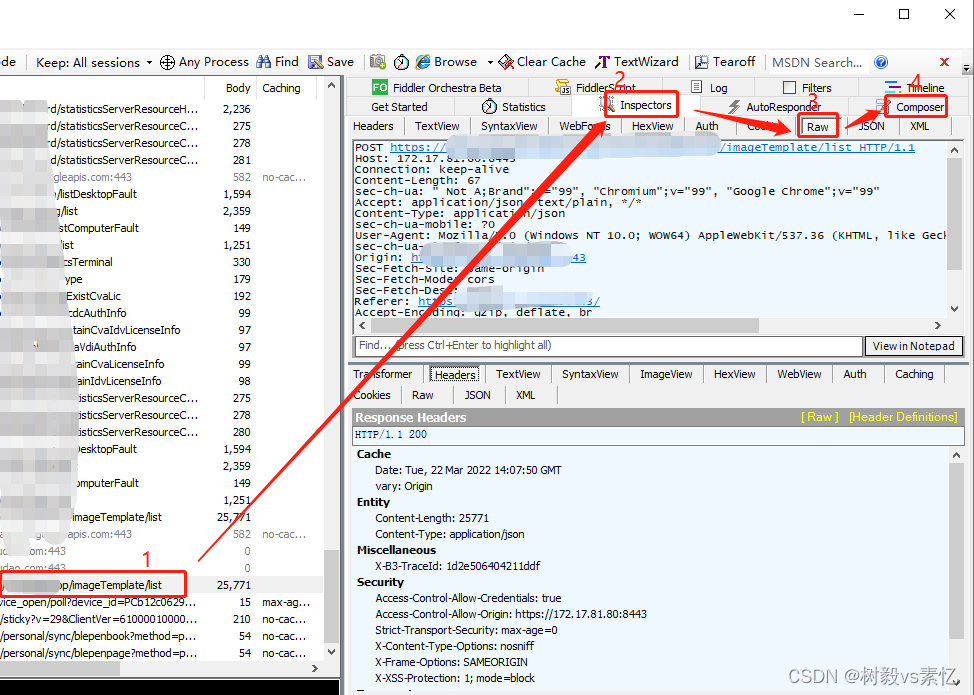Click Content-Type: application/json response header
The image size is (974, 695).
coord(450,534)
